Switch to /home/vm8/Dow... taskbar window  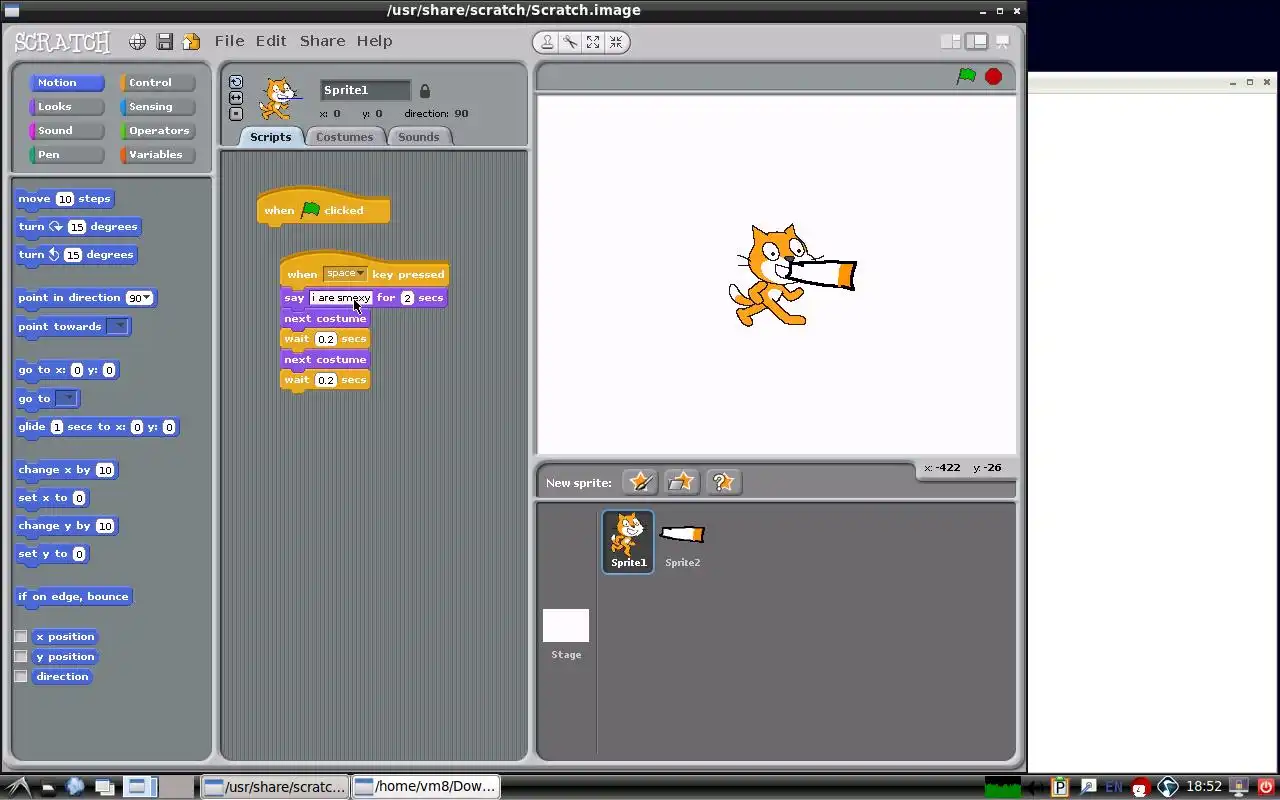coord(425,786)
